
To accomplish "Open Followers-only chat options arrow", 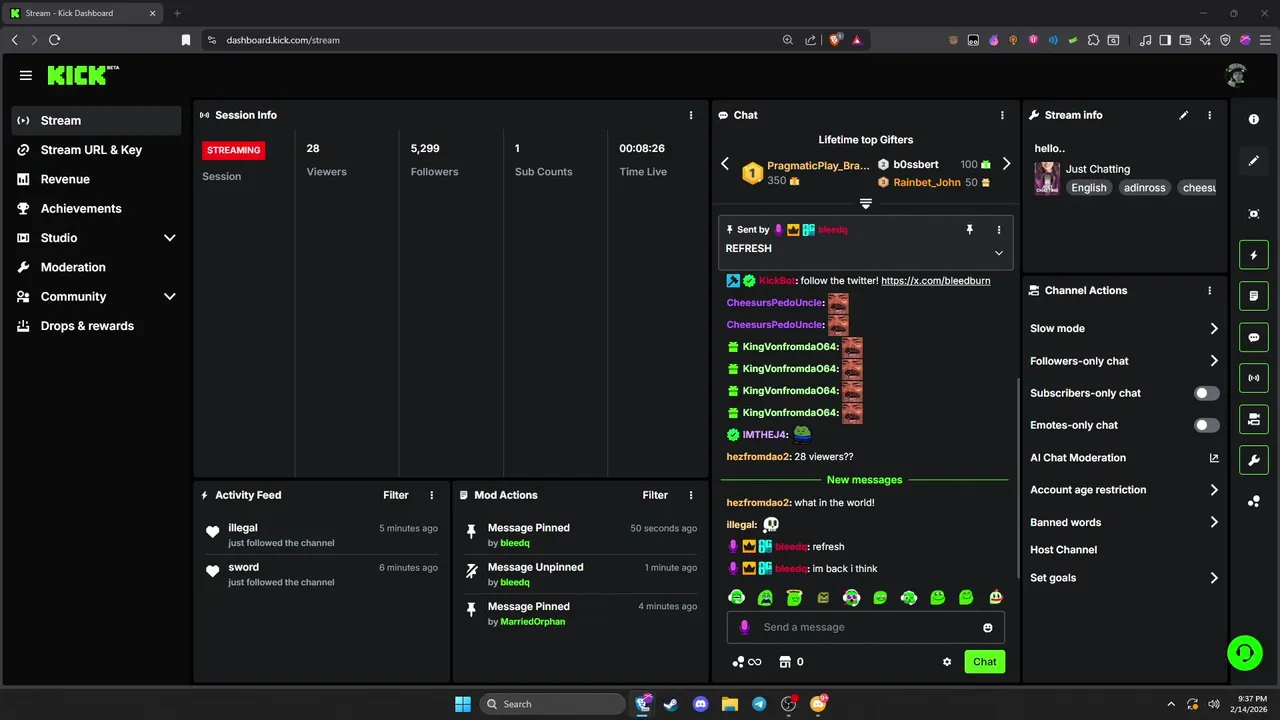I will 1214,361.
